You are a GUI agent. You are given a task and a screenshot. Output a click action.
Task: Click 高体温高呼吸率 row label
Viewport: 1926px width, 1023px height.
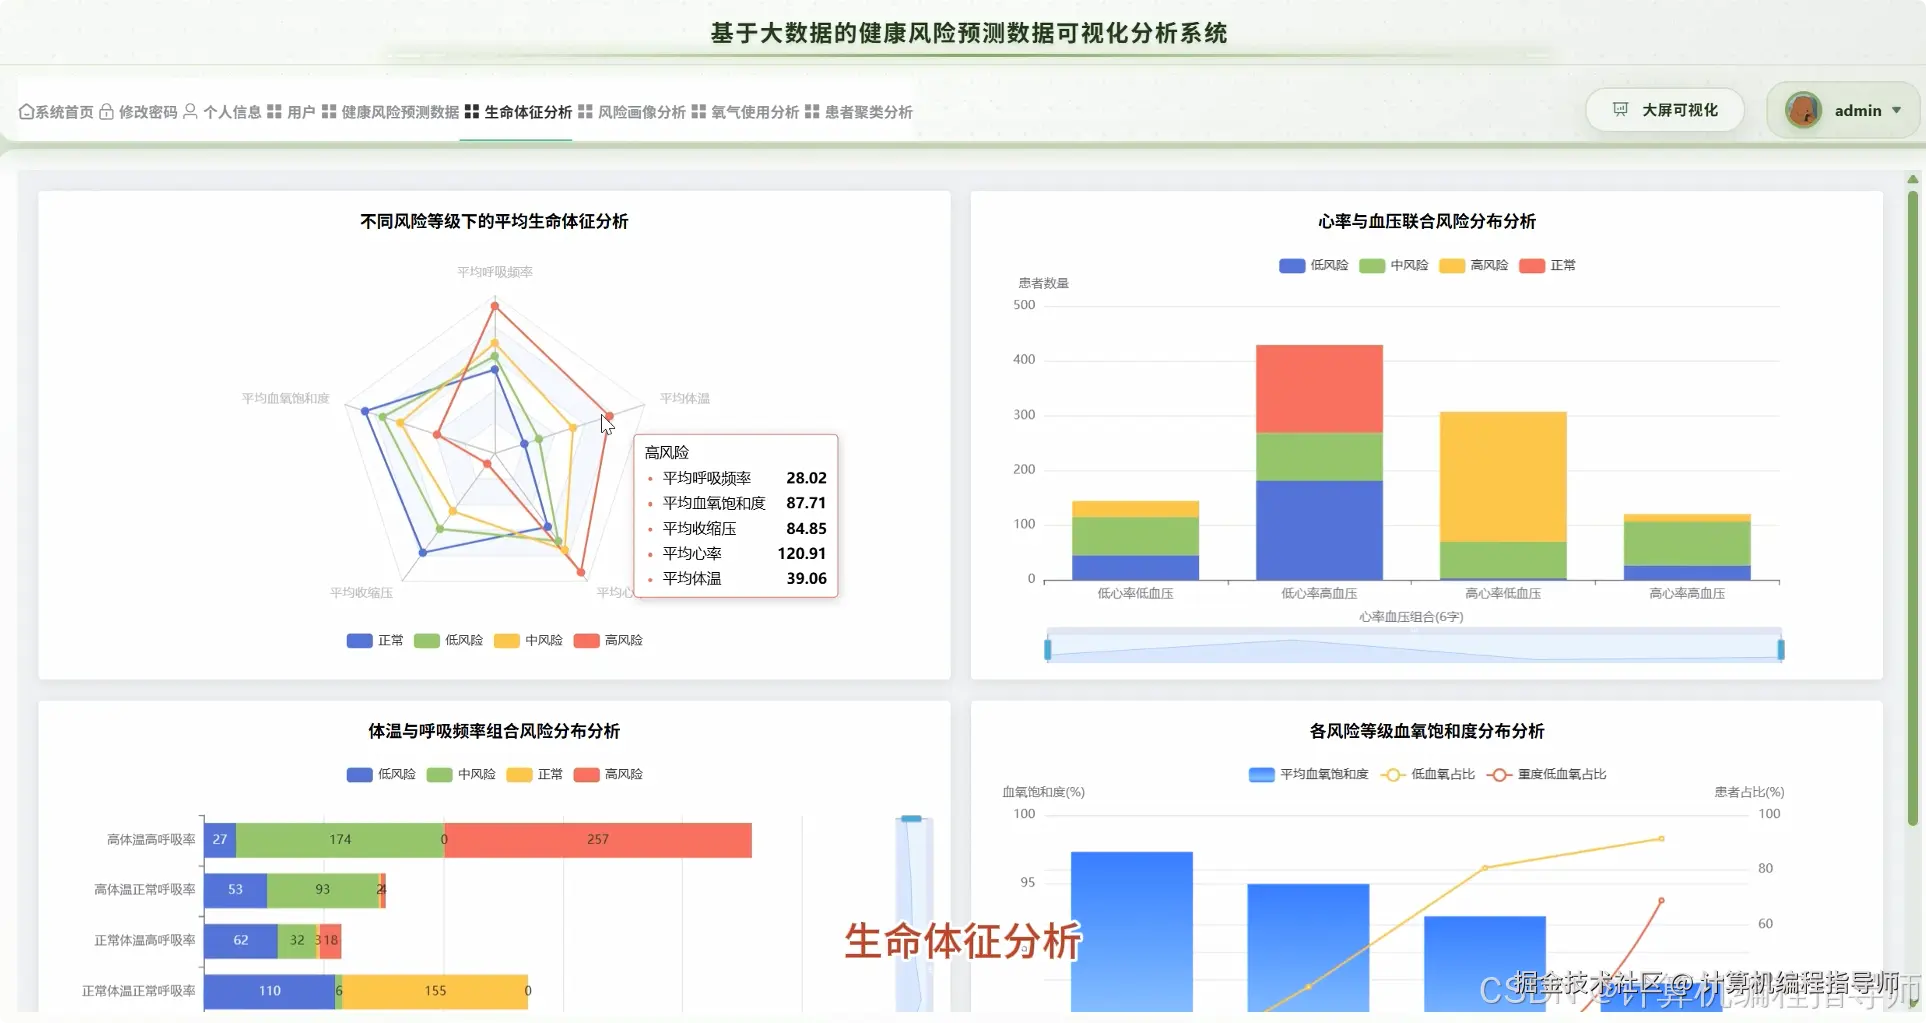[151, 840]
